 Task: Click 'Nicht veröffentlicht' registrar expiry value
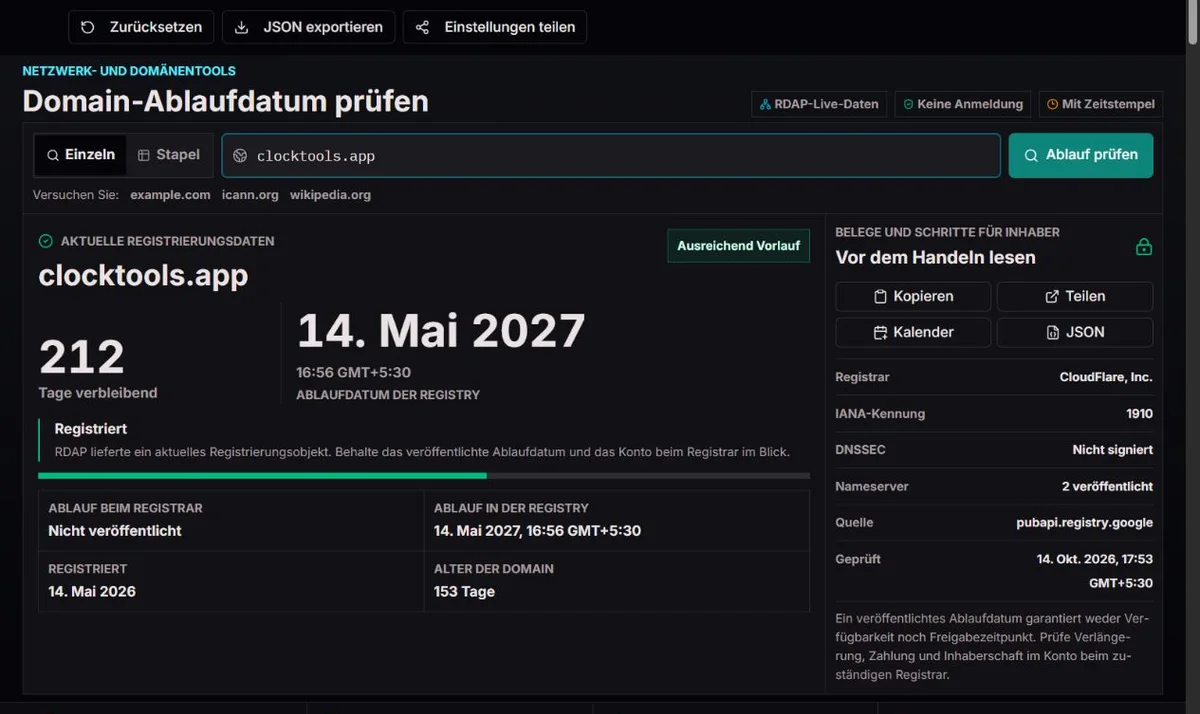pyautogui.click(x=115, y=531)
